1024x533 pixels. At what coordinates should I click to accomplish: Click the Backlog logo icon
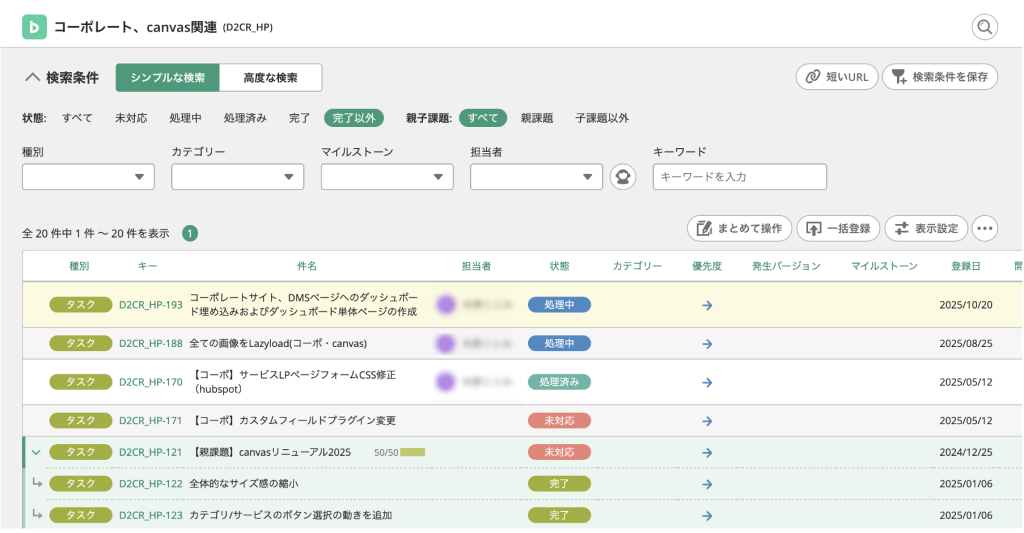click(x=34, y=27)
